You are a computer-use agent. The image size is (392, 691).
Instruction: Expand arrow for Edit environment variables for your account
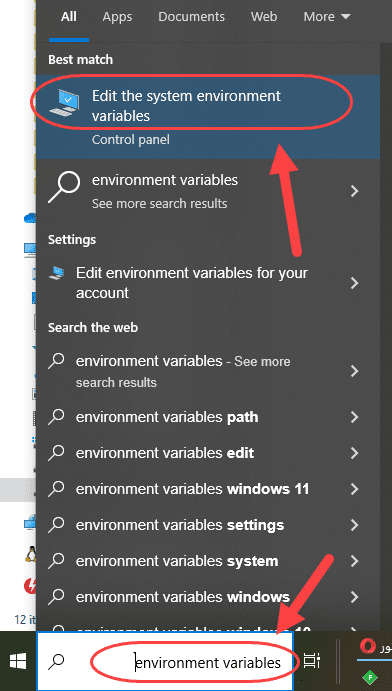pyautogui.click(x=354, y=283)
